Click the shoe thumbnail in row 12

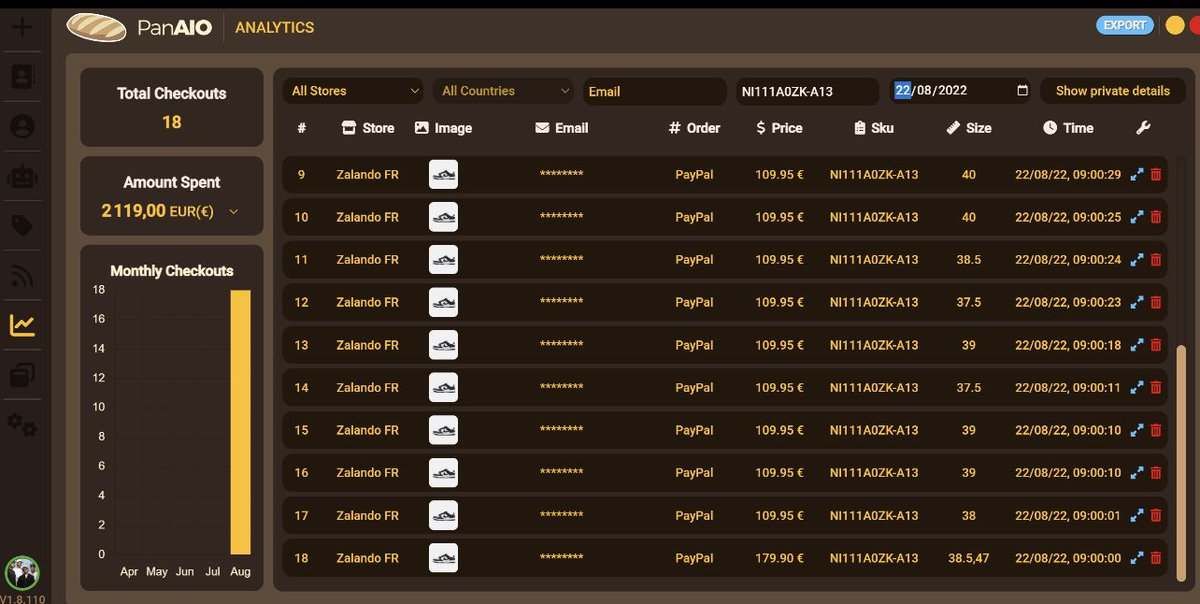pyautogui.click(x=443, y=302)
